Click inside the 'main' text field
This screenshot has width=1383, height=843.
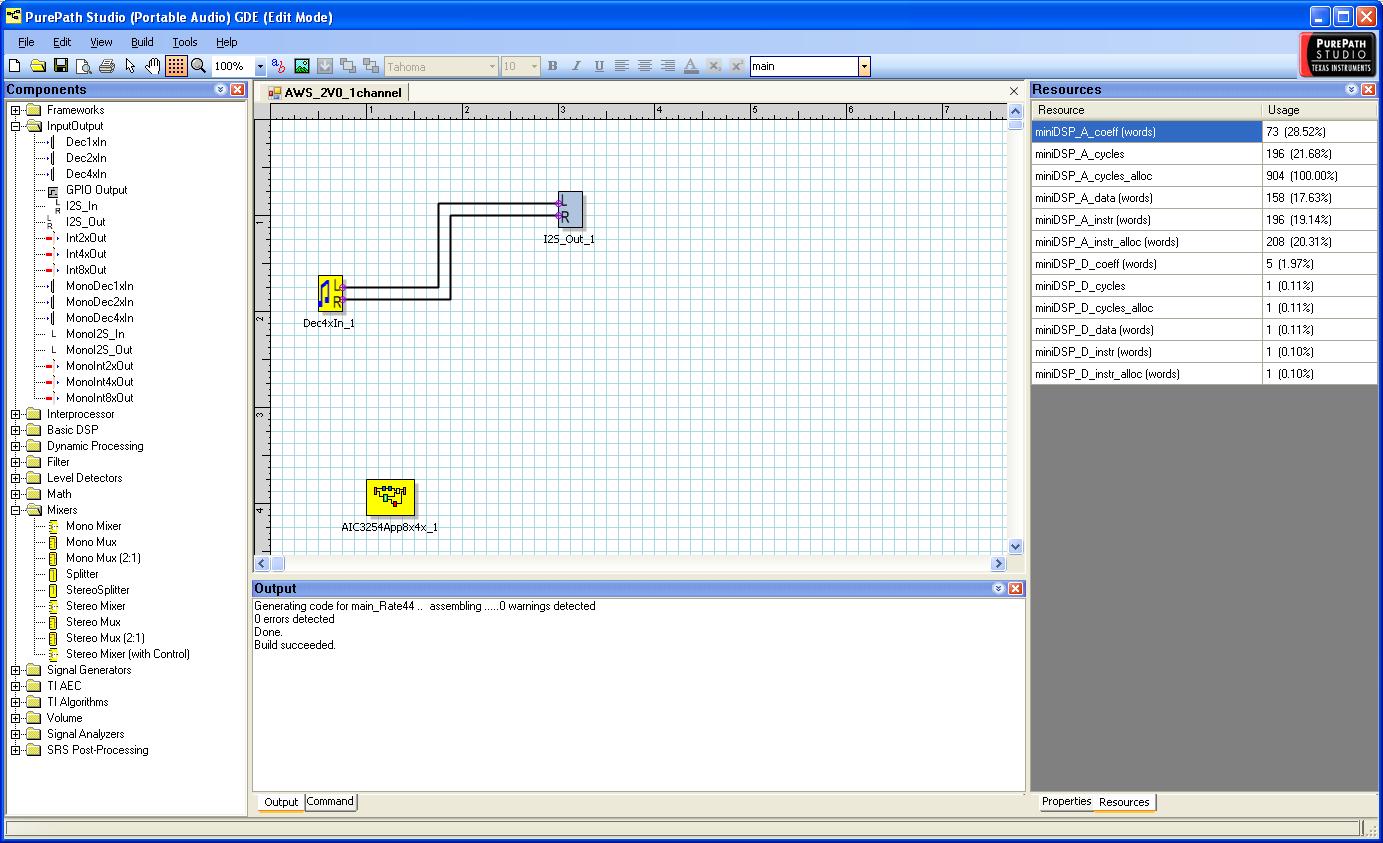(x=804, y=66)
